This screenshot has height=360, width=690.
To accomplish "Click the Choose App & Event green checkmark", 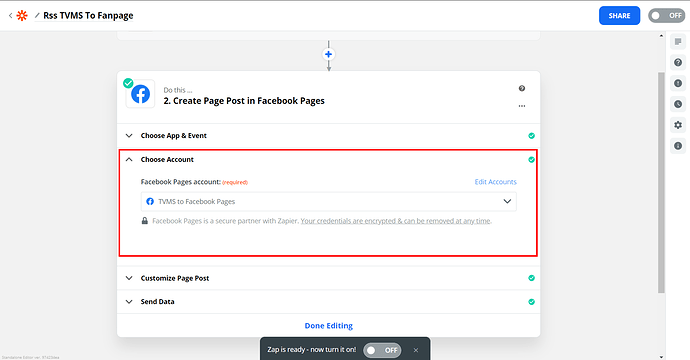I will (x=531, y=136).
